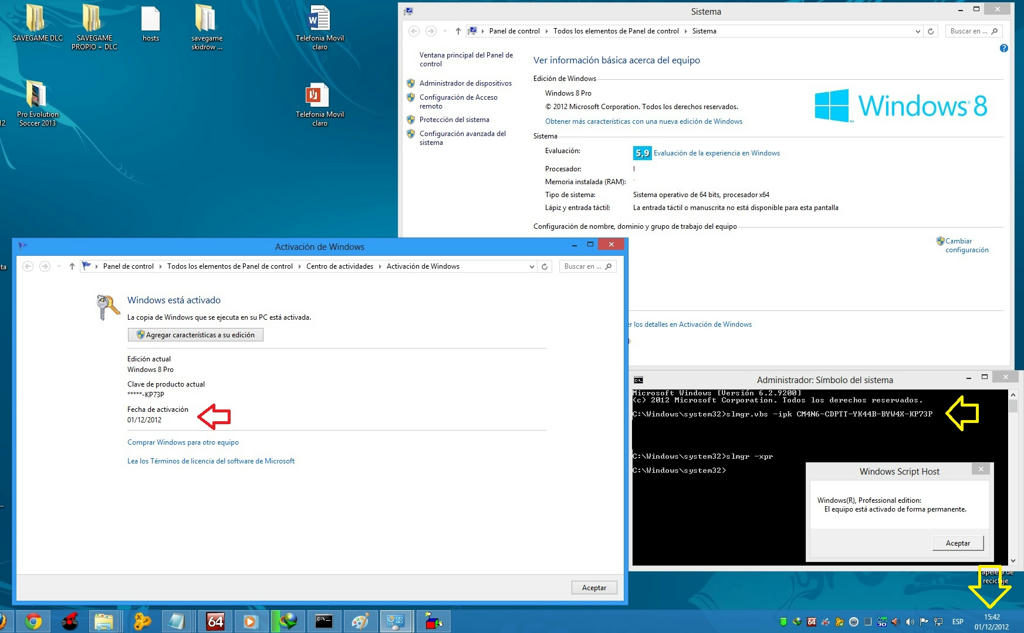1024x633 pixels.
Task: Open 'Ventana principal del Panel de control'
Action: point(466,59)
